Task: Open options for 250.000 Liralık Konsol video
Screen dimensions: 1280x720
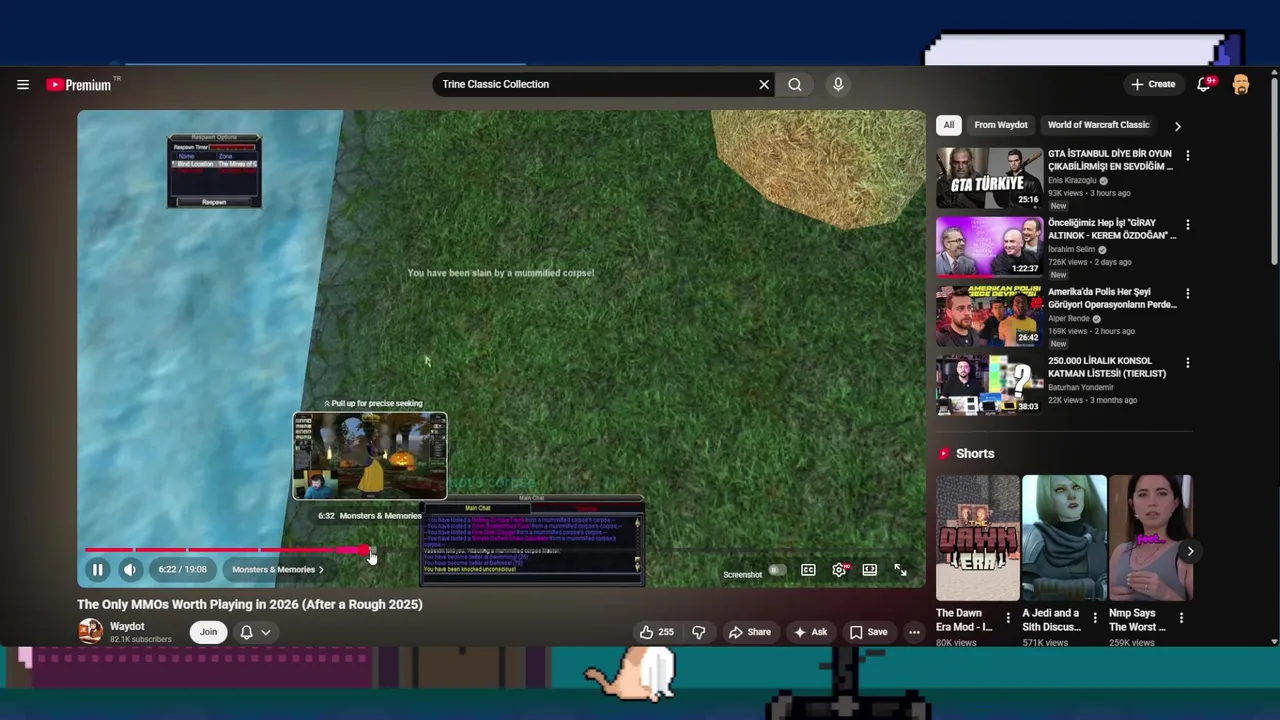Action: [x=1187, y=363]
